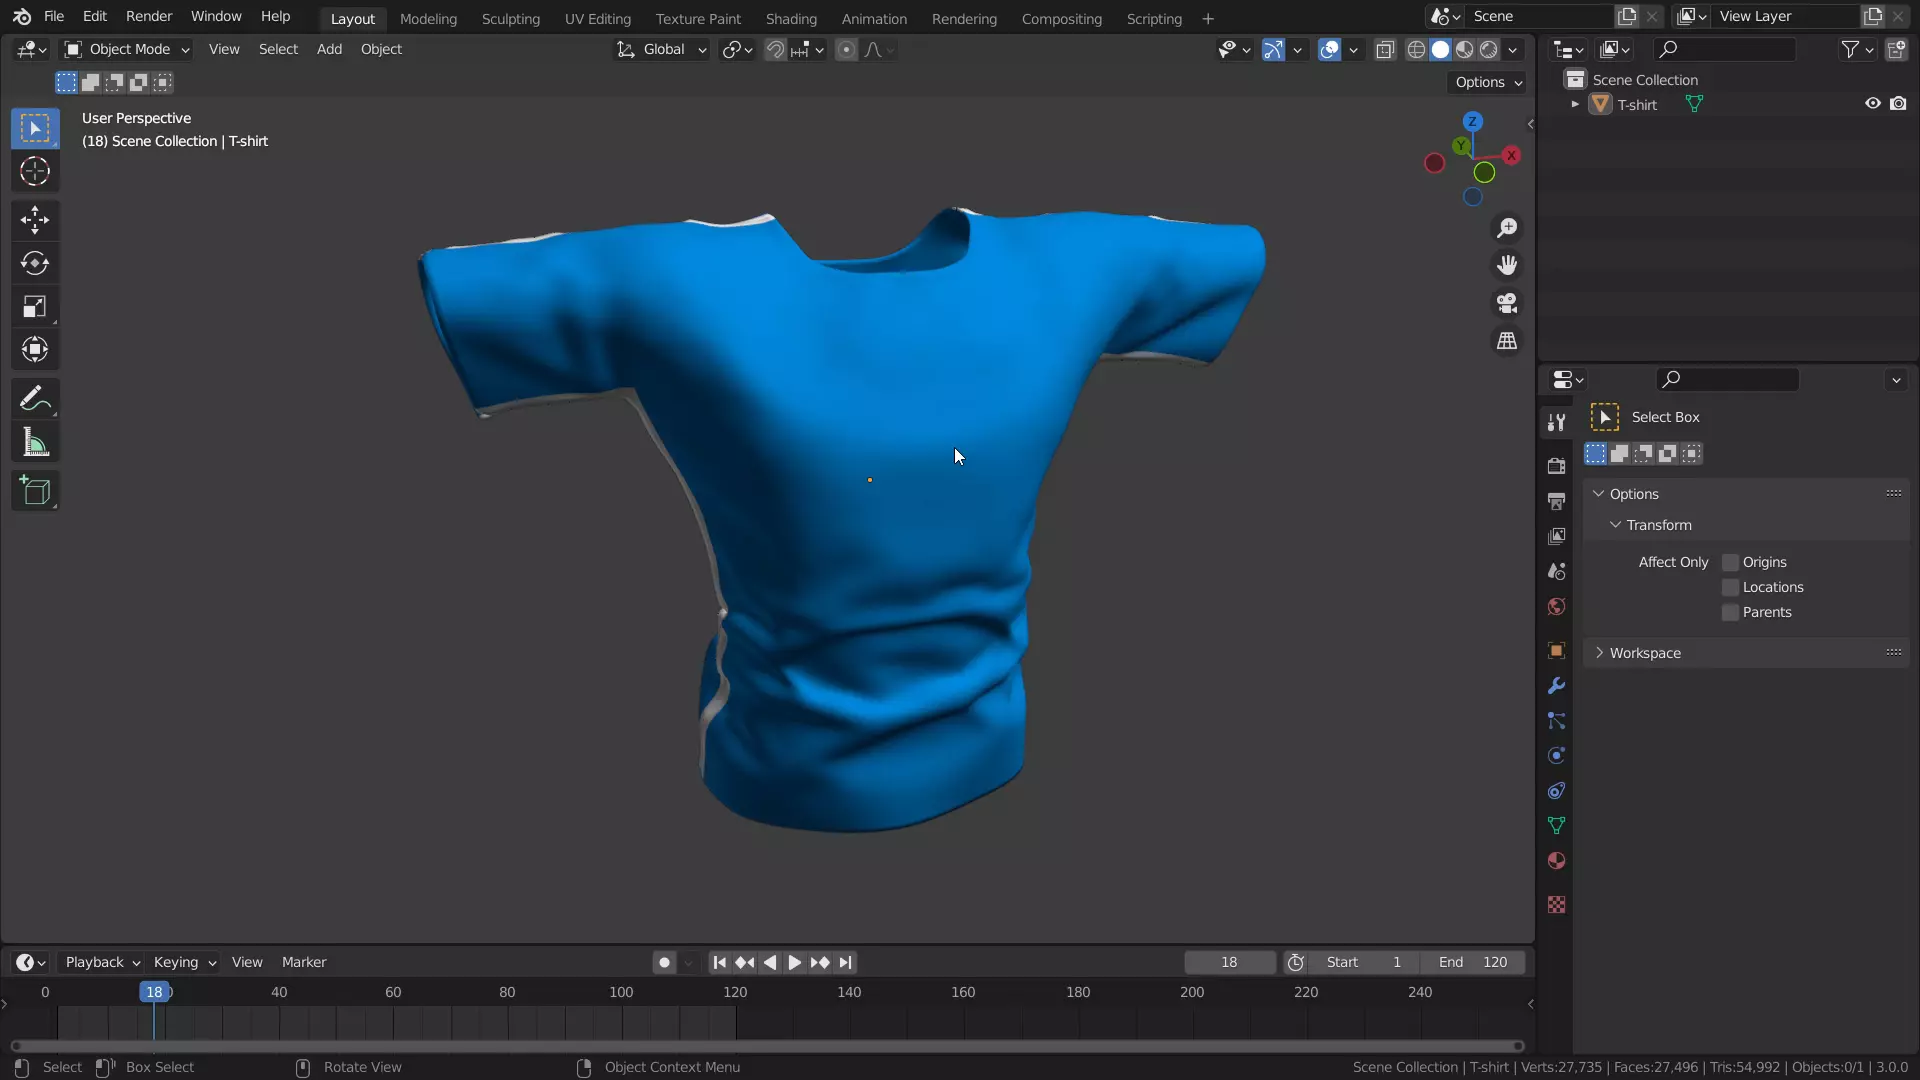Switch perspective/orthographic grid icon

[x=1507, y=341]
